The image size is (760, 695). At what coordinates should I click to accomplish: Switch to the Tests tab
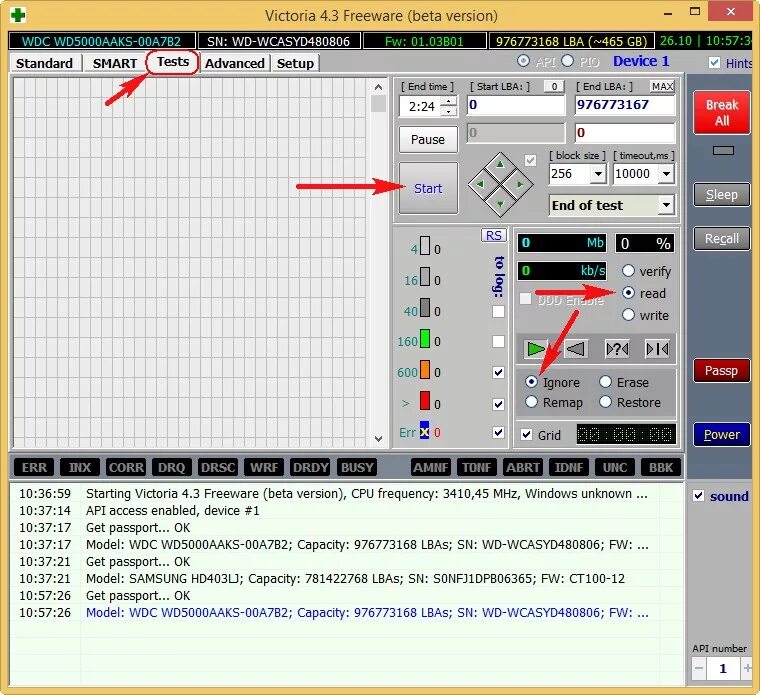pos(173,62)
